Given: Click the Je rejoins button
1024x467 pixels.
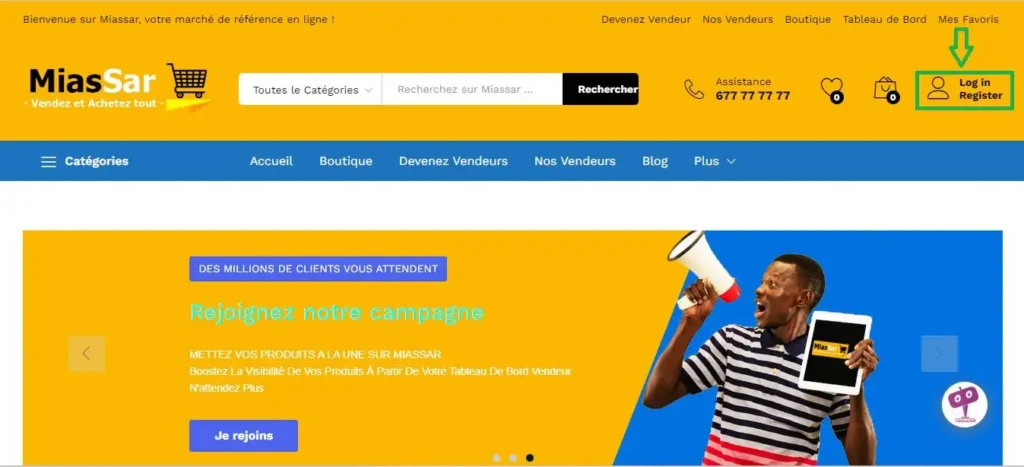Looking at the screenshot, I should click(x=244, y=436).
